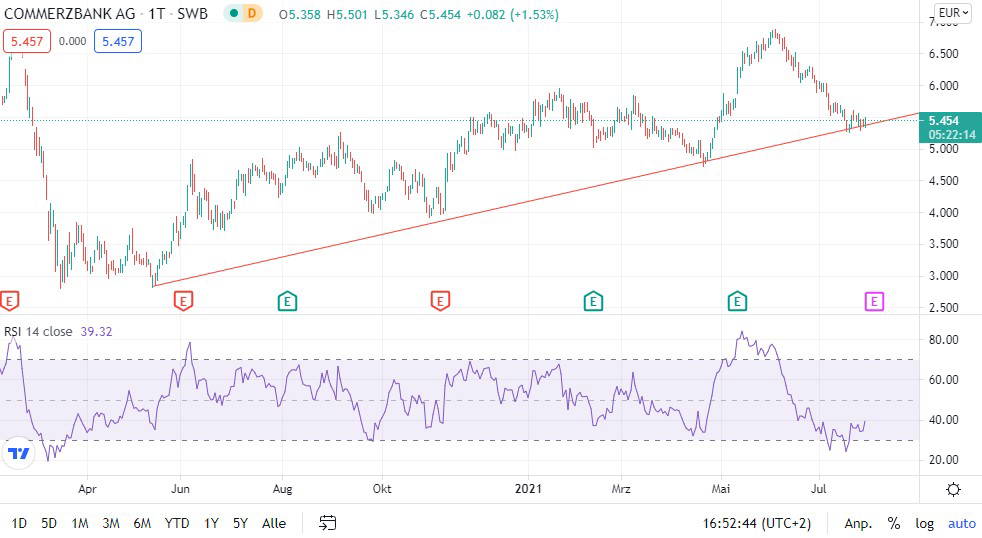This screenshot has width=982, height=538.
Task: Click the RSI value 39.32
Action: tap(96, 331)
